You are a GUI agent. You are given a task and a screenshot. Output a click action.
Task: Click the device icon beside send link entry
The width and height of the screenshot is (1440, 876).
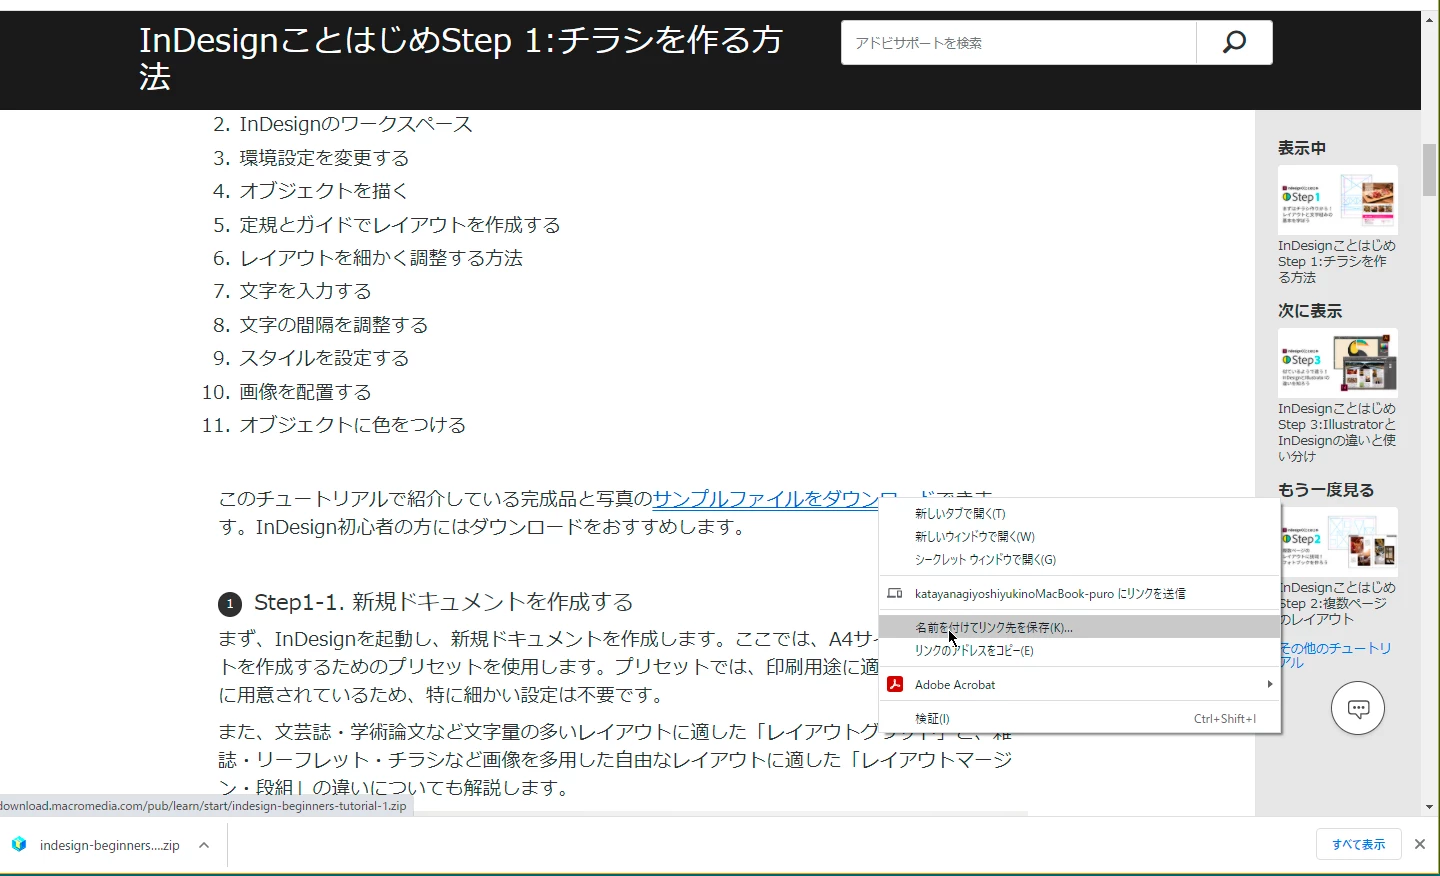pyautogui.click(x=895, y=594)
